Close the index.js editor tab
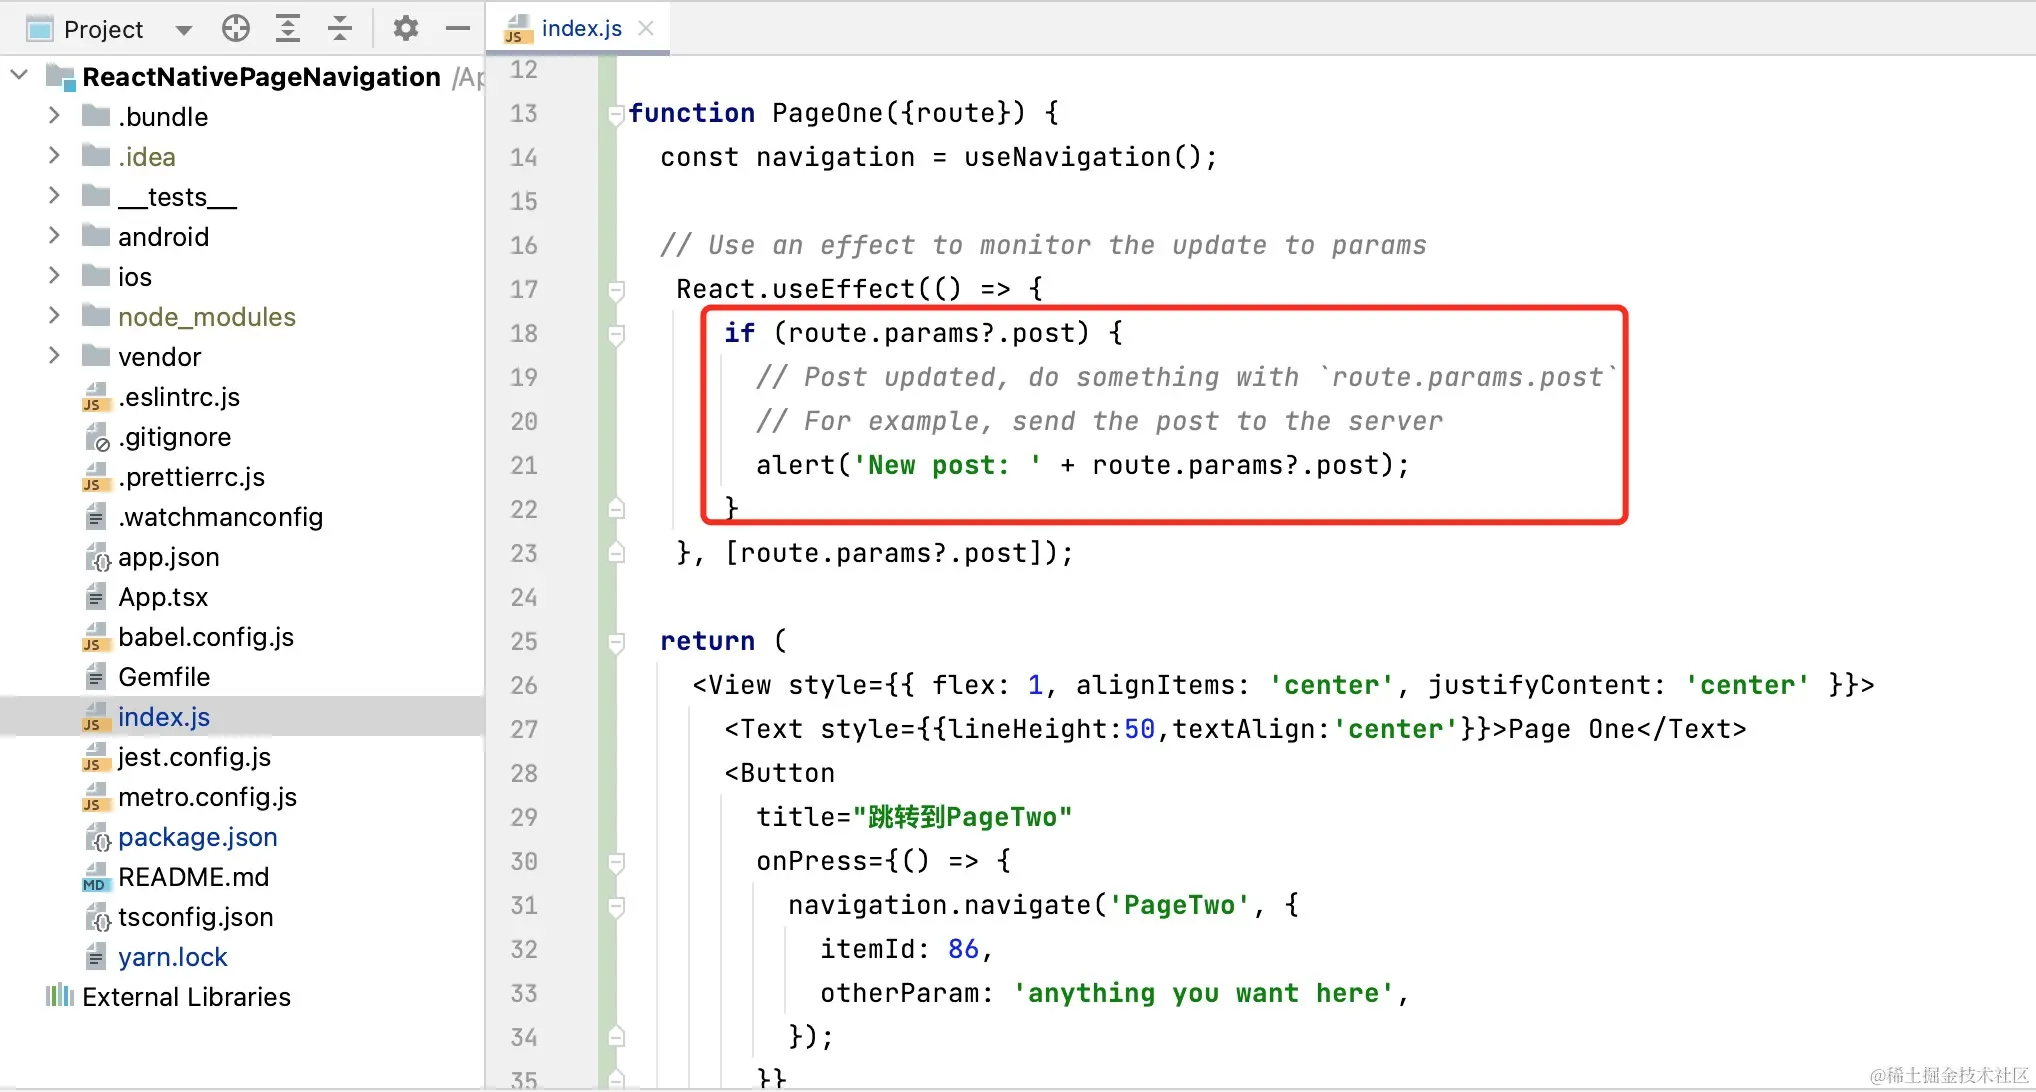The image size is (2036, 1092). coord(647,29)
